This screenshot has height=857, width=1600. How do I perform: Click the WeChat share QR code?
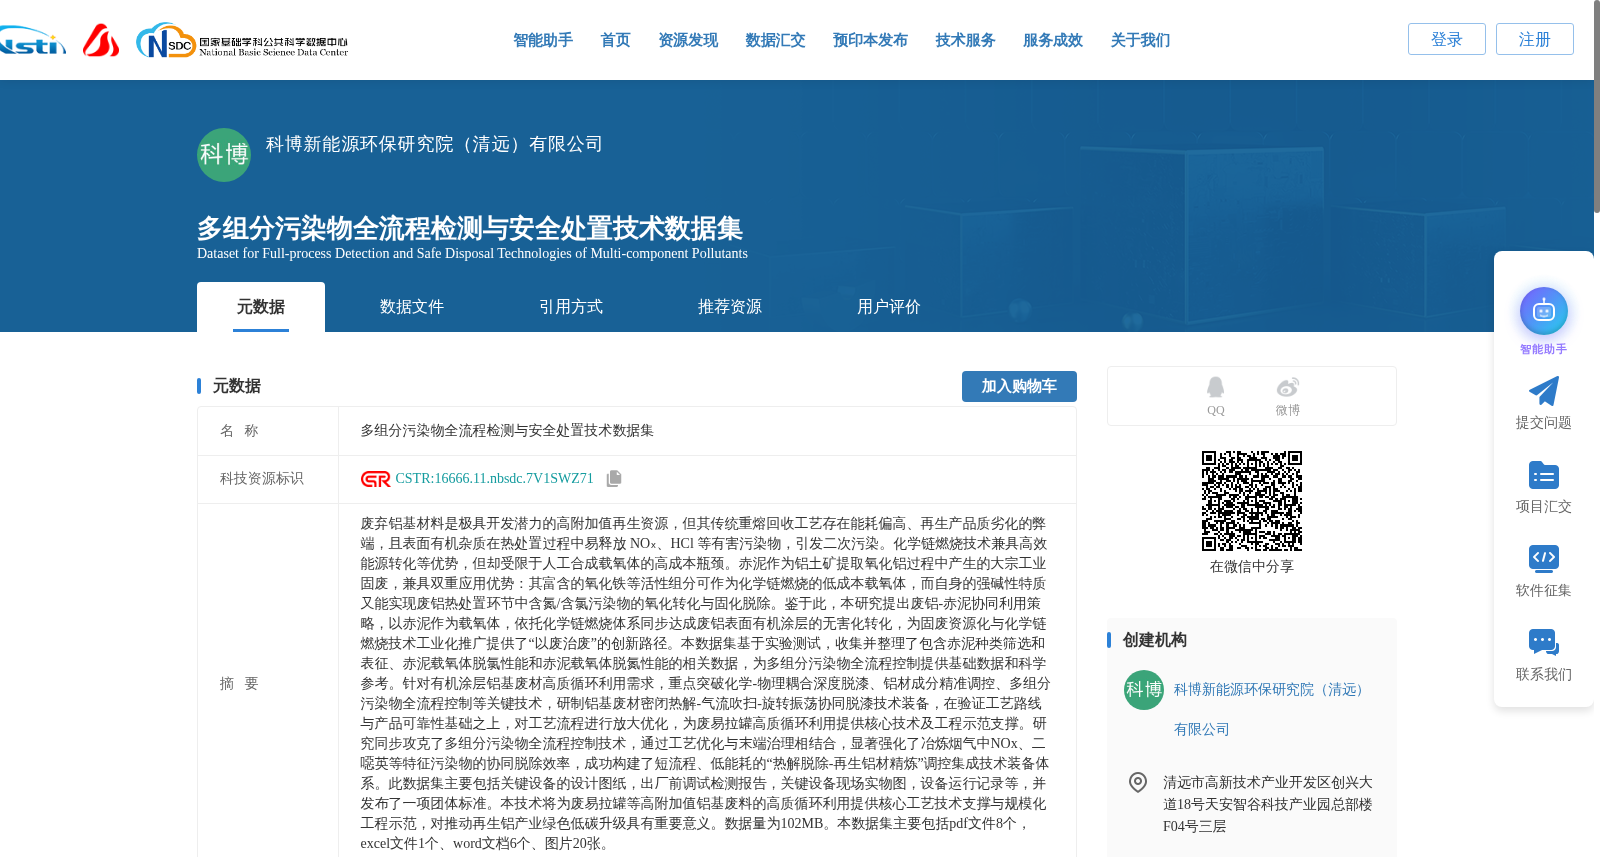(1252, 501)
